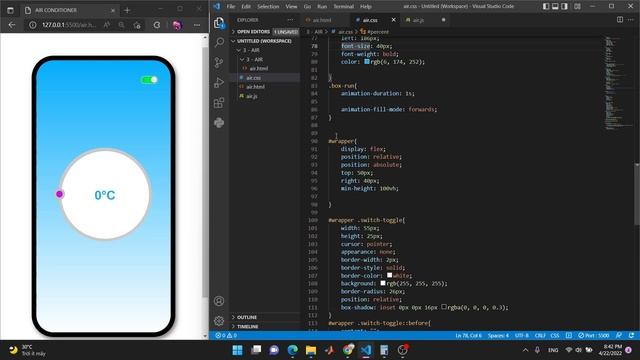Screen dimensions: 640x360
Task: Click the purple temperature dial knob
Action: click(x=60, y=194)
